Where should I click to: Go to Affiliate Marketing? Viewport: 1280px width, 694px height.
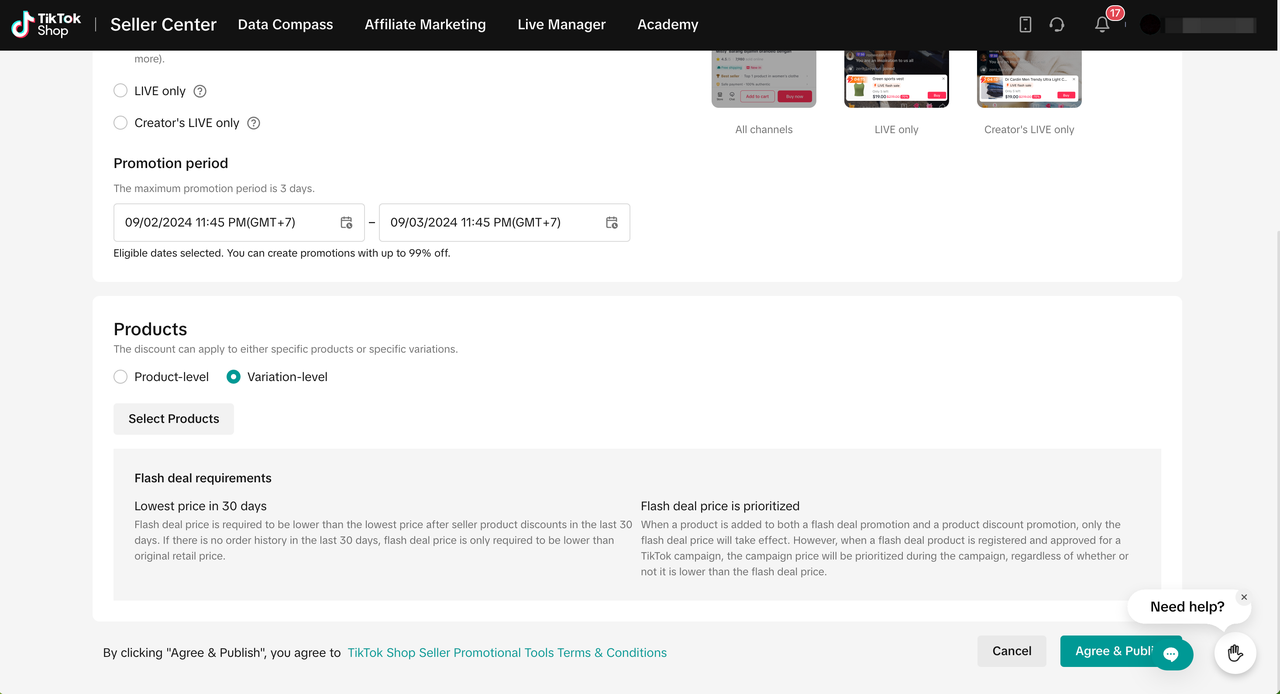425,25
